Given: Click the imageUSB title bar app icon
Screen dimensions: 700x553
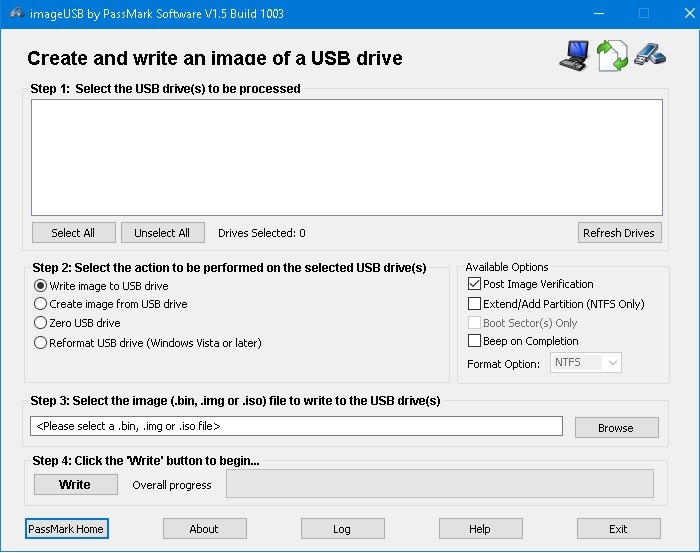Looking at the screenshot, I should [17, 13].
